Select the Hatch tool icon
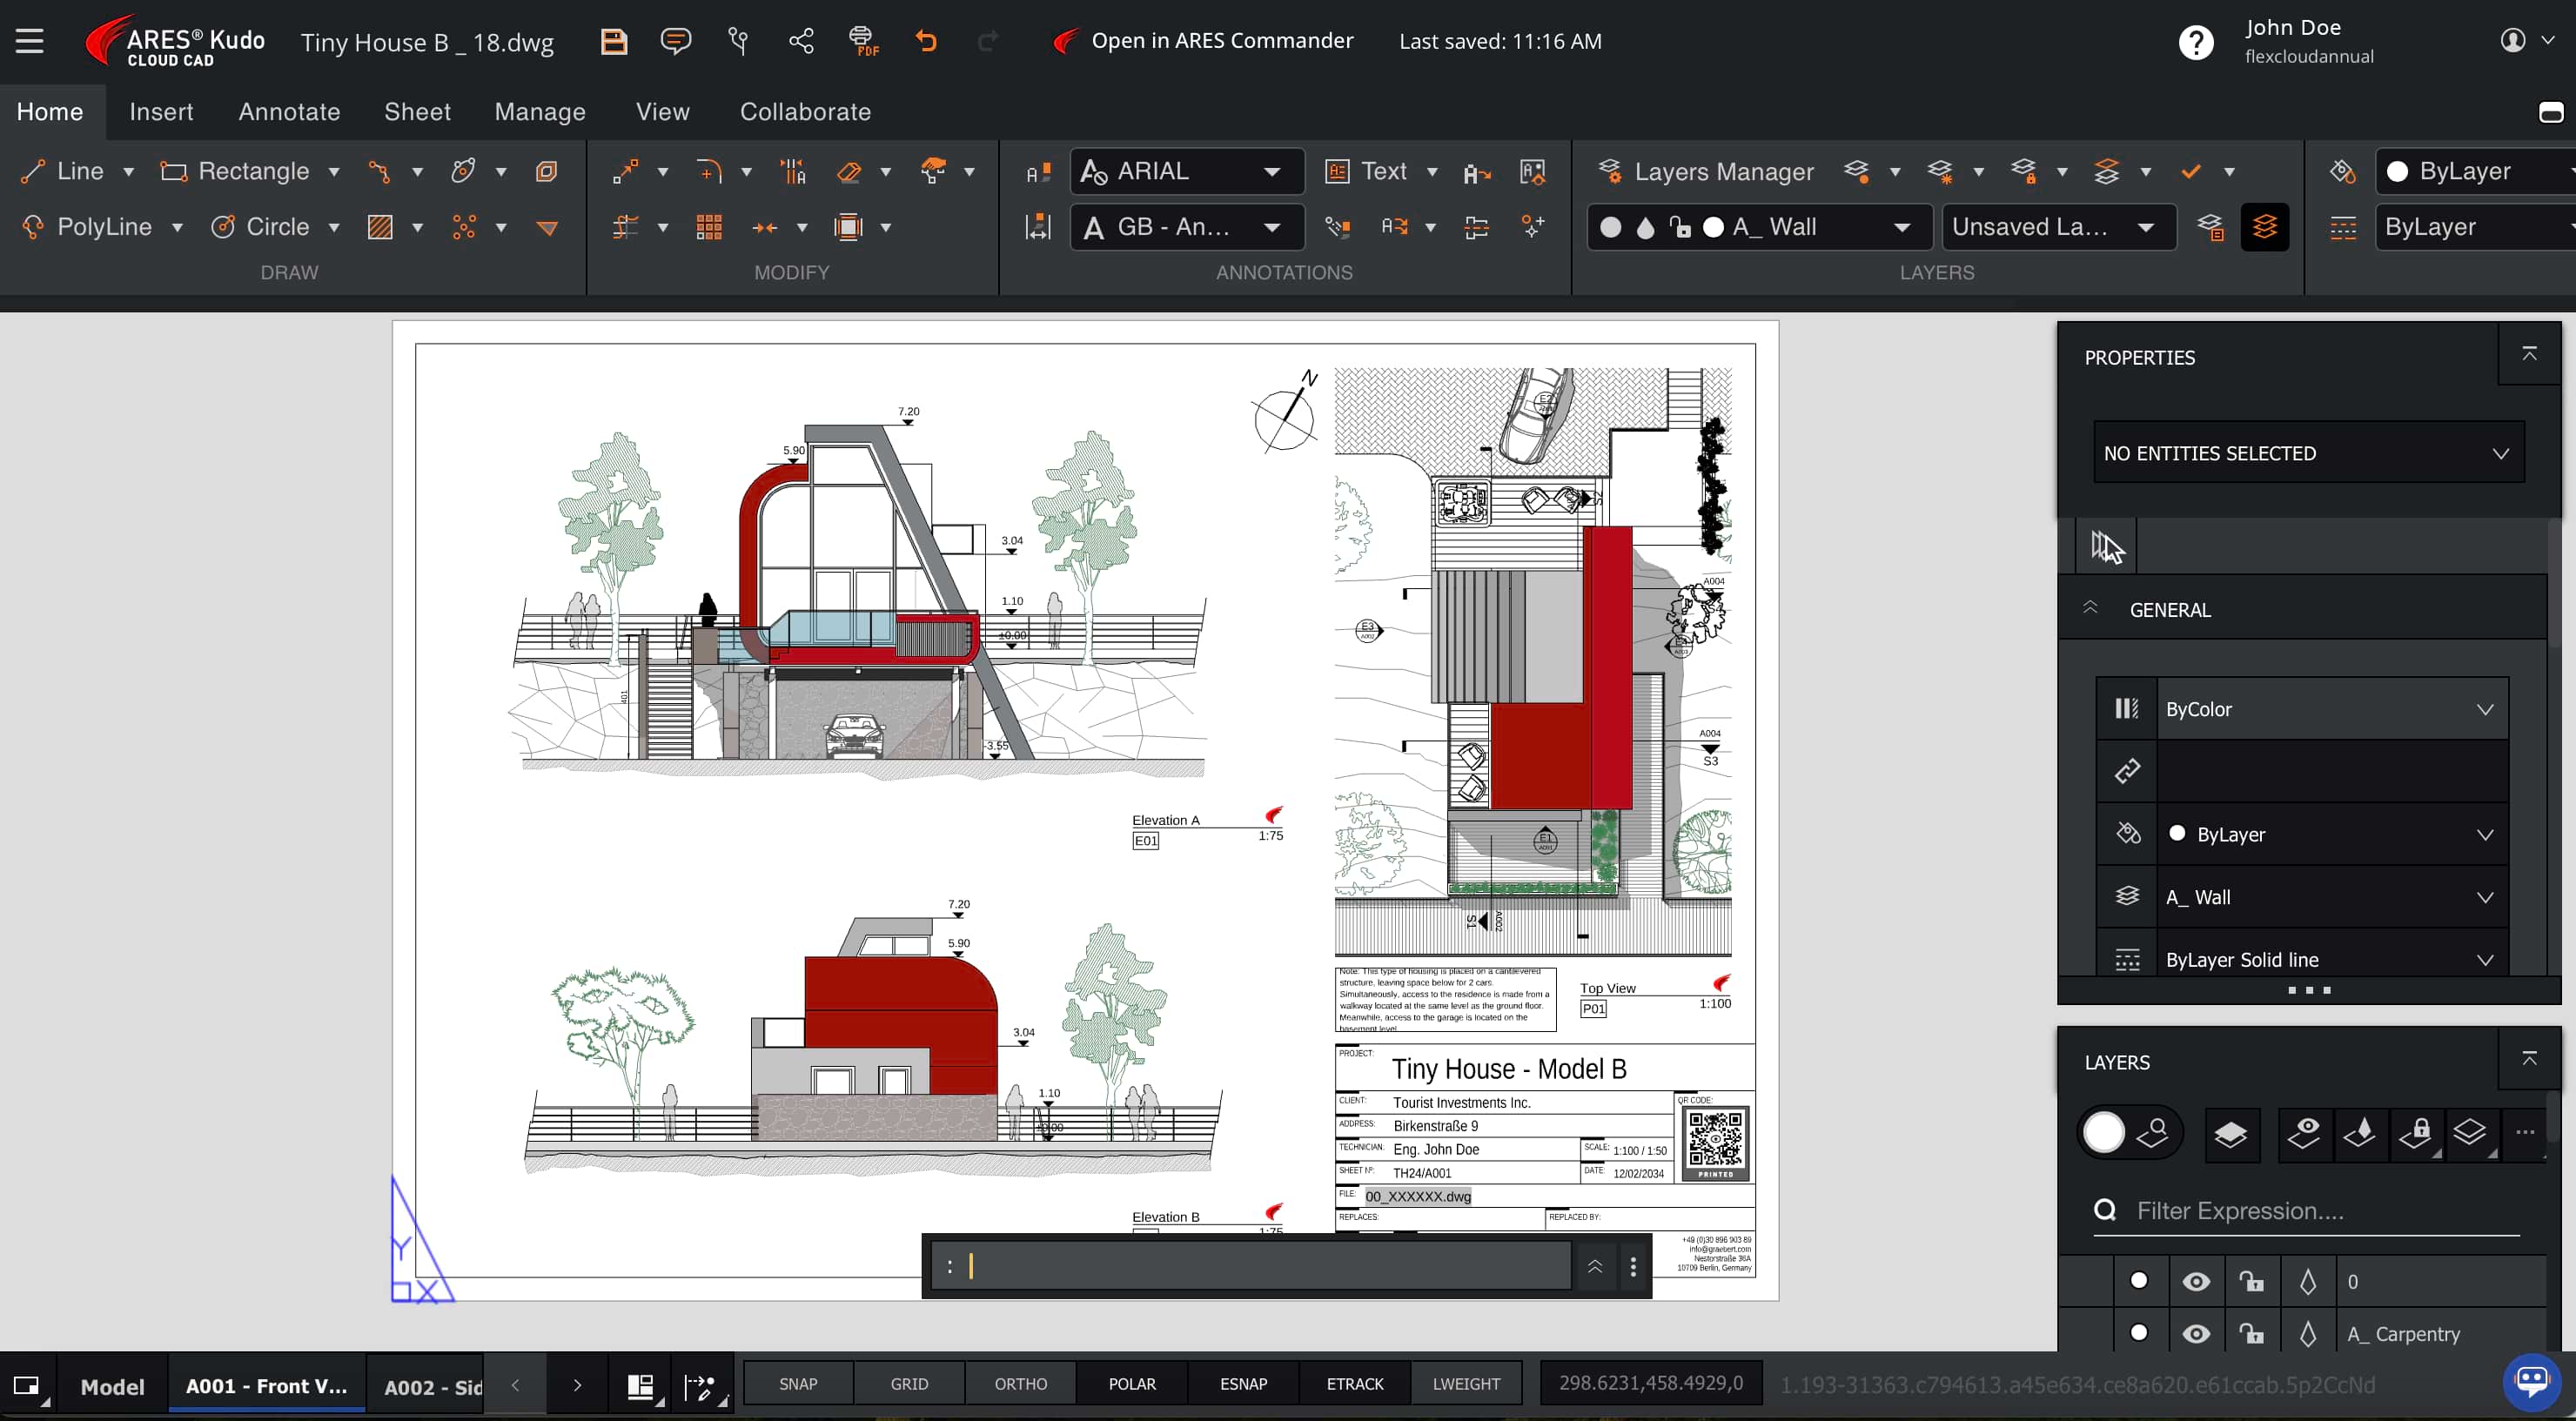The height and width of the screenshot is (1421, 2576). click(380, 227)
